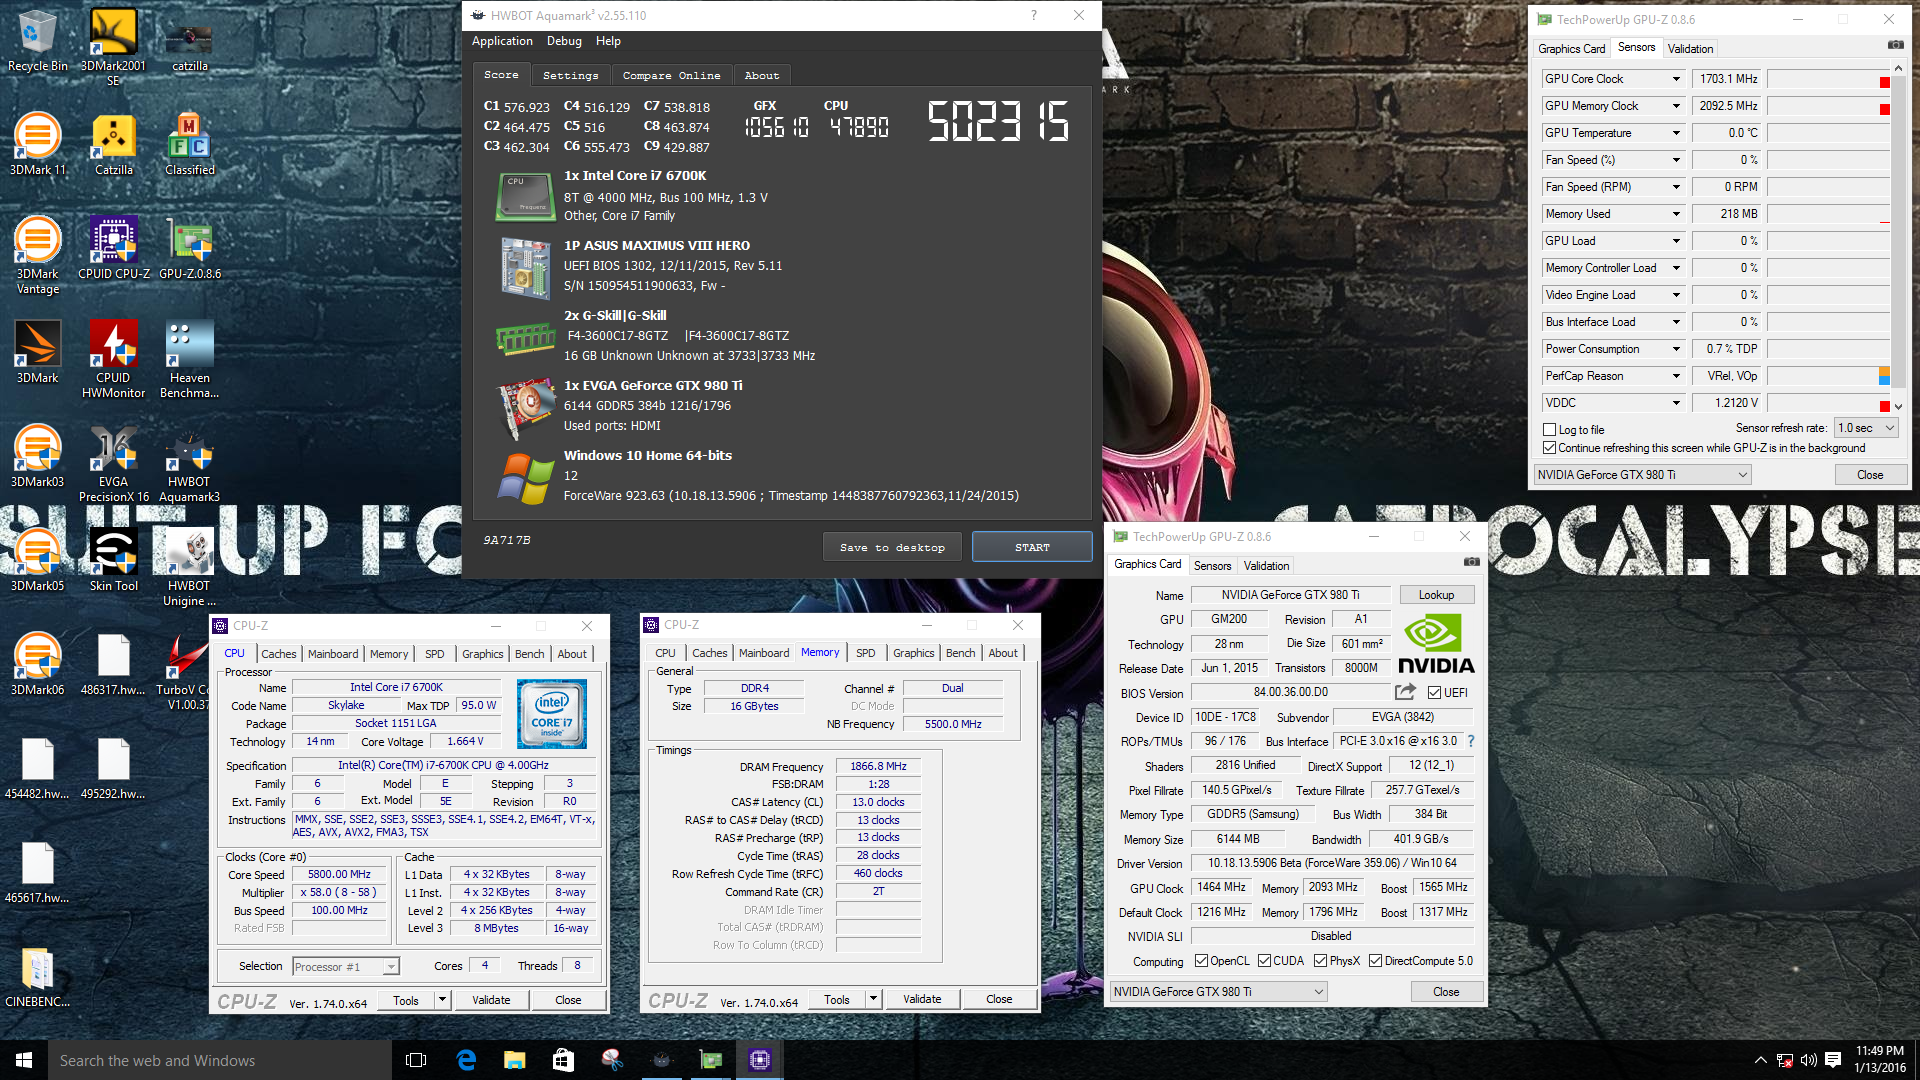Click Validate in left CPU-Z window
This screenshot has width=1920, height=1080.
[x=491, y=1000]
